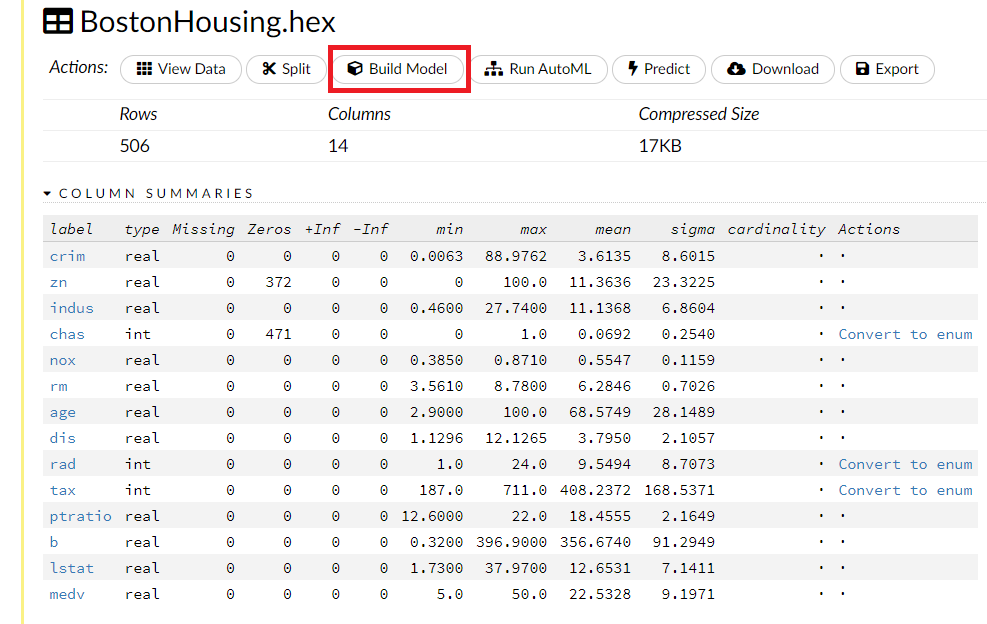
Task: Click the View Data button
Action: pos(181,69)
